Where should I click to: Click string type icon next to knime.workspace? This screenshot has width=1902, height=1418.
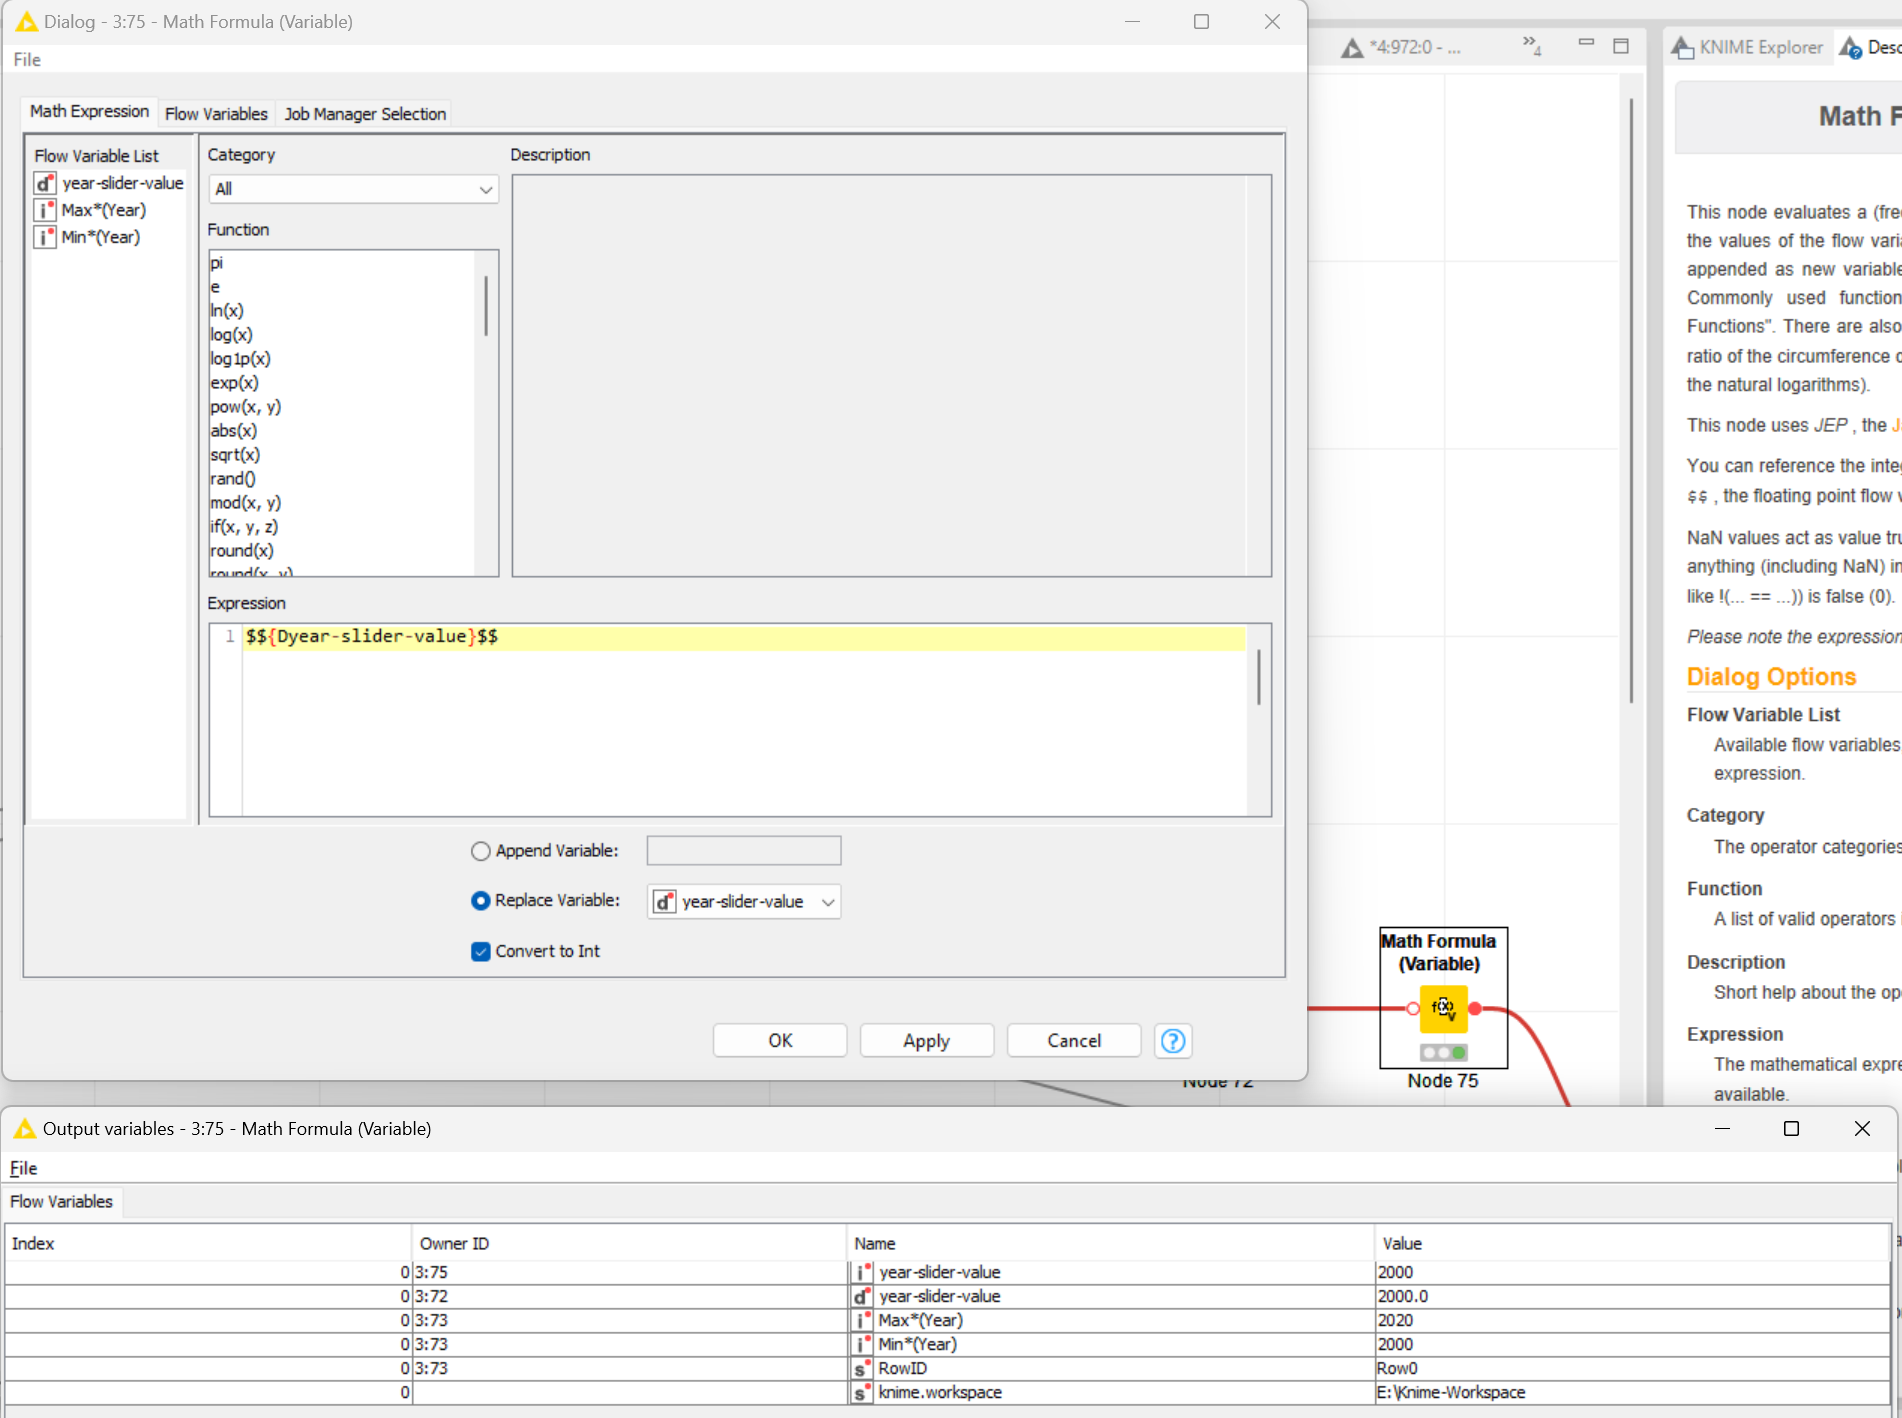tap(862, 1392)
